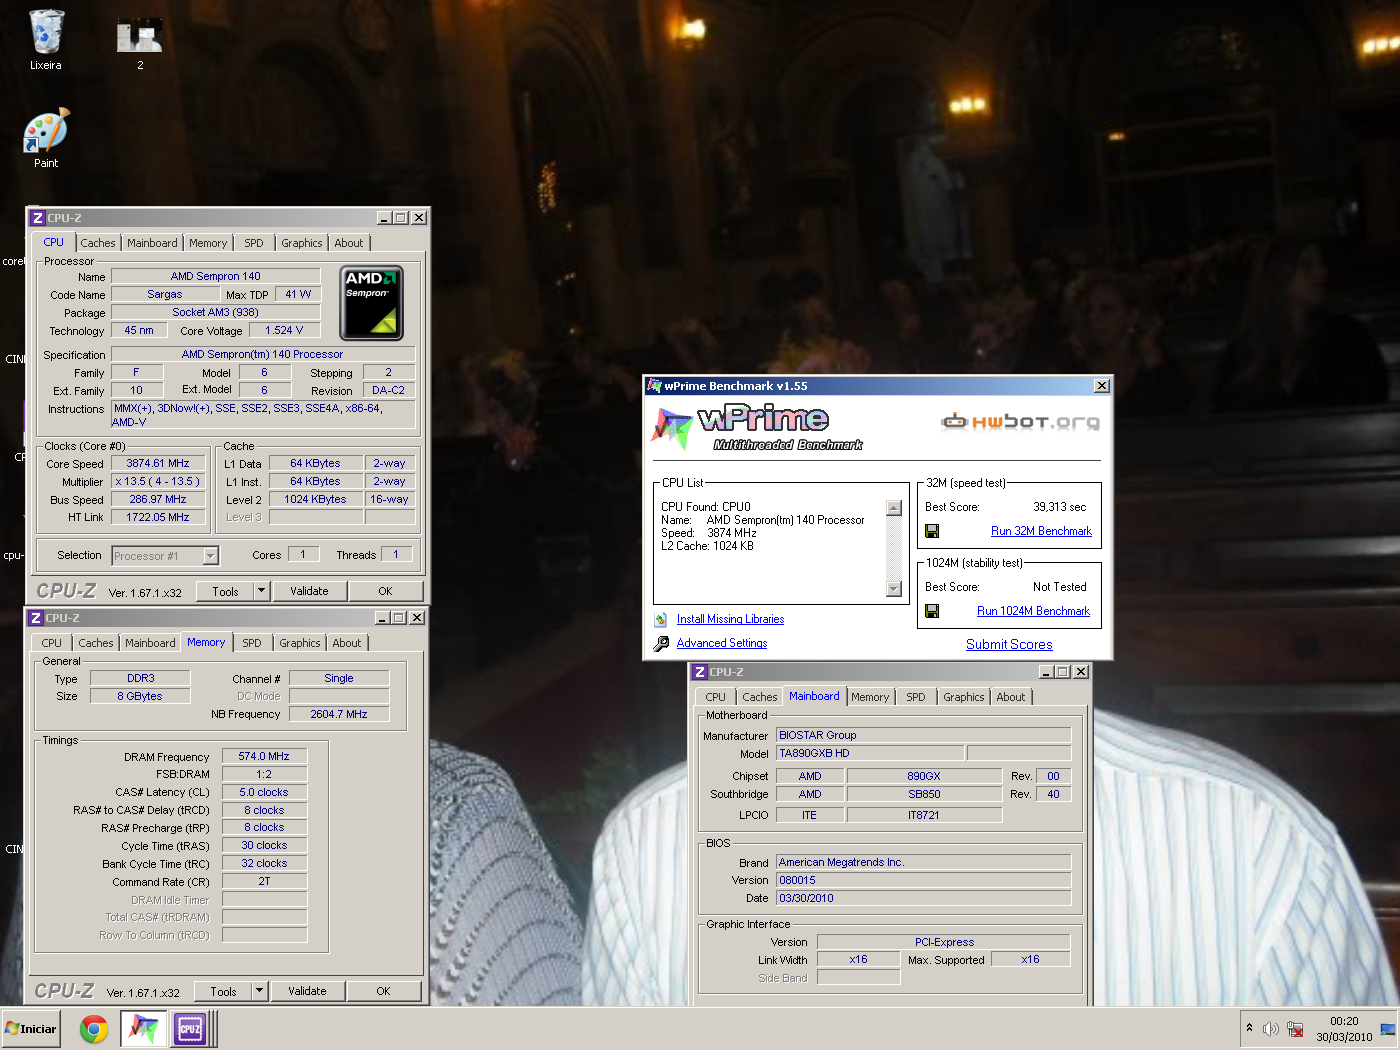
Task: Click the BIOS date 03/30/2010 field
Action: coord(924,899)
